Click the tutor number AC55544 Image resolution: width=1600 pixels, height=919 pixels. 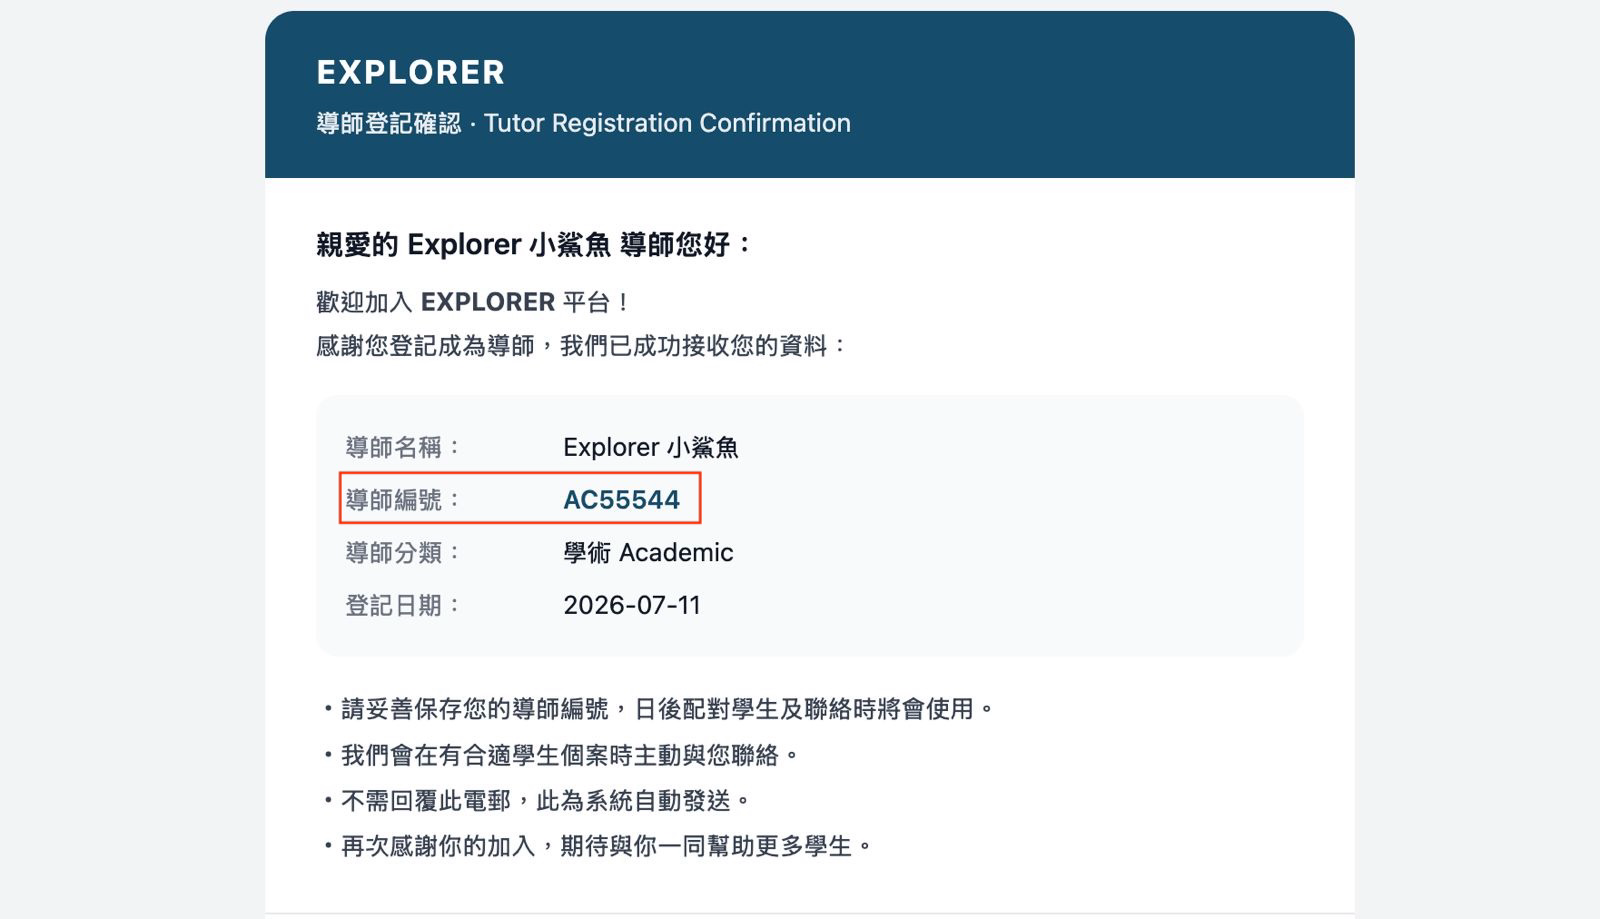tap(621, 499)
